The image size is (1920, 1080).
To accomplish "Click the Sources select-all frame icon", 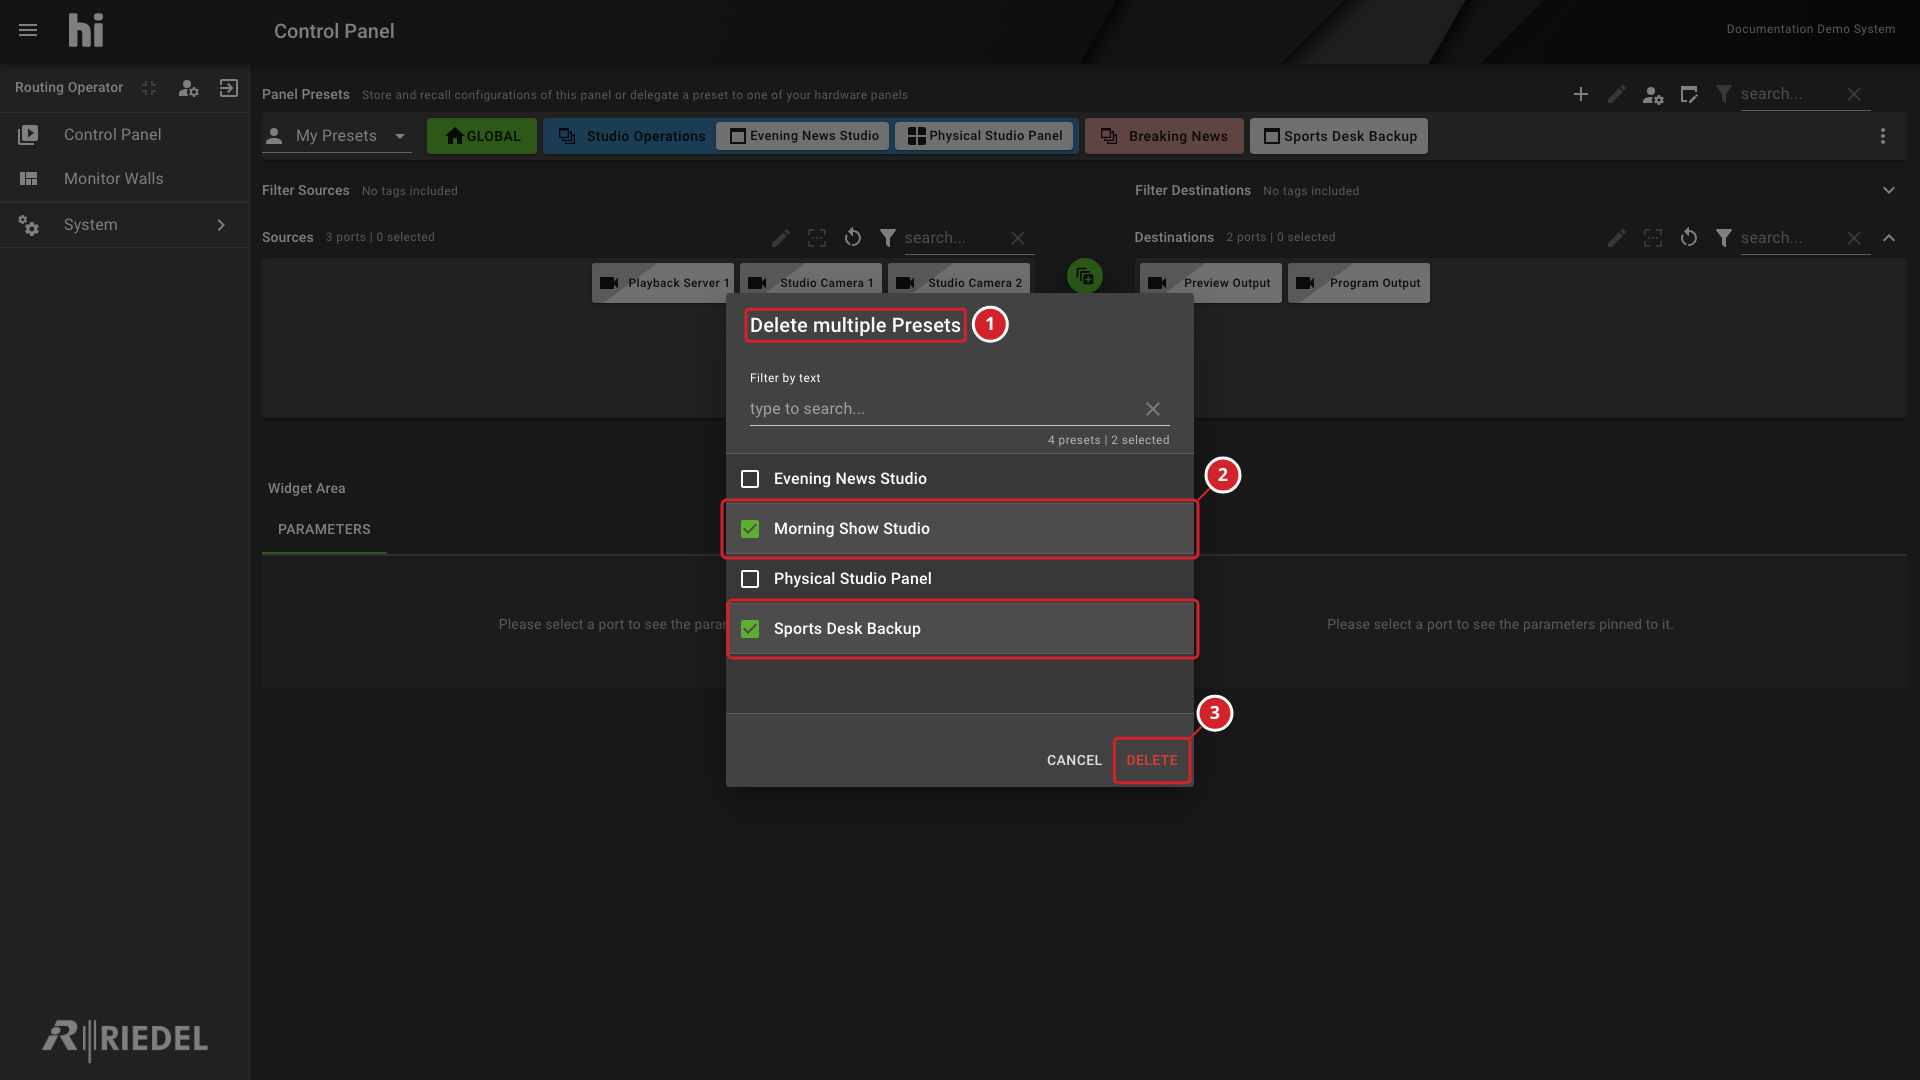I will [817, 238].
